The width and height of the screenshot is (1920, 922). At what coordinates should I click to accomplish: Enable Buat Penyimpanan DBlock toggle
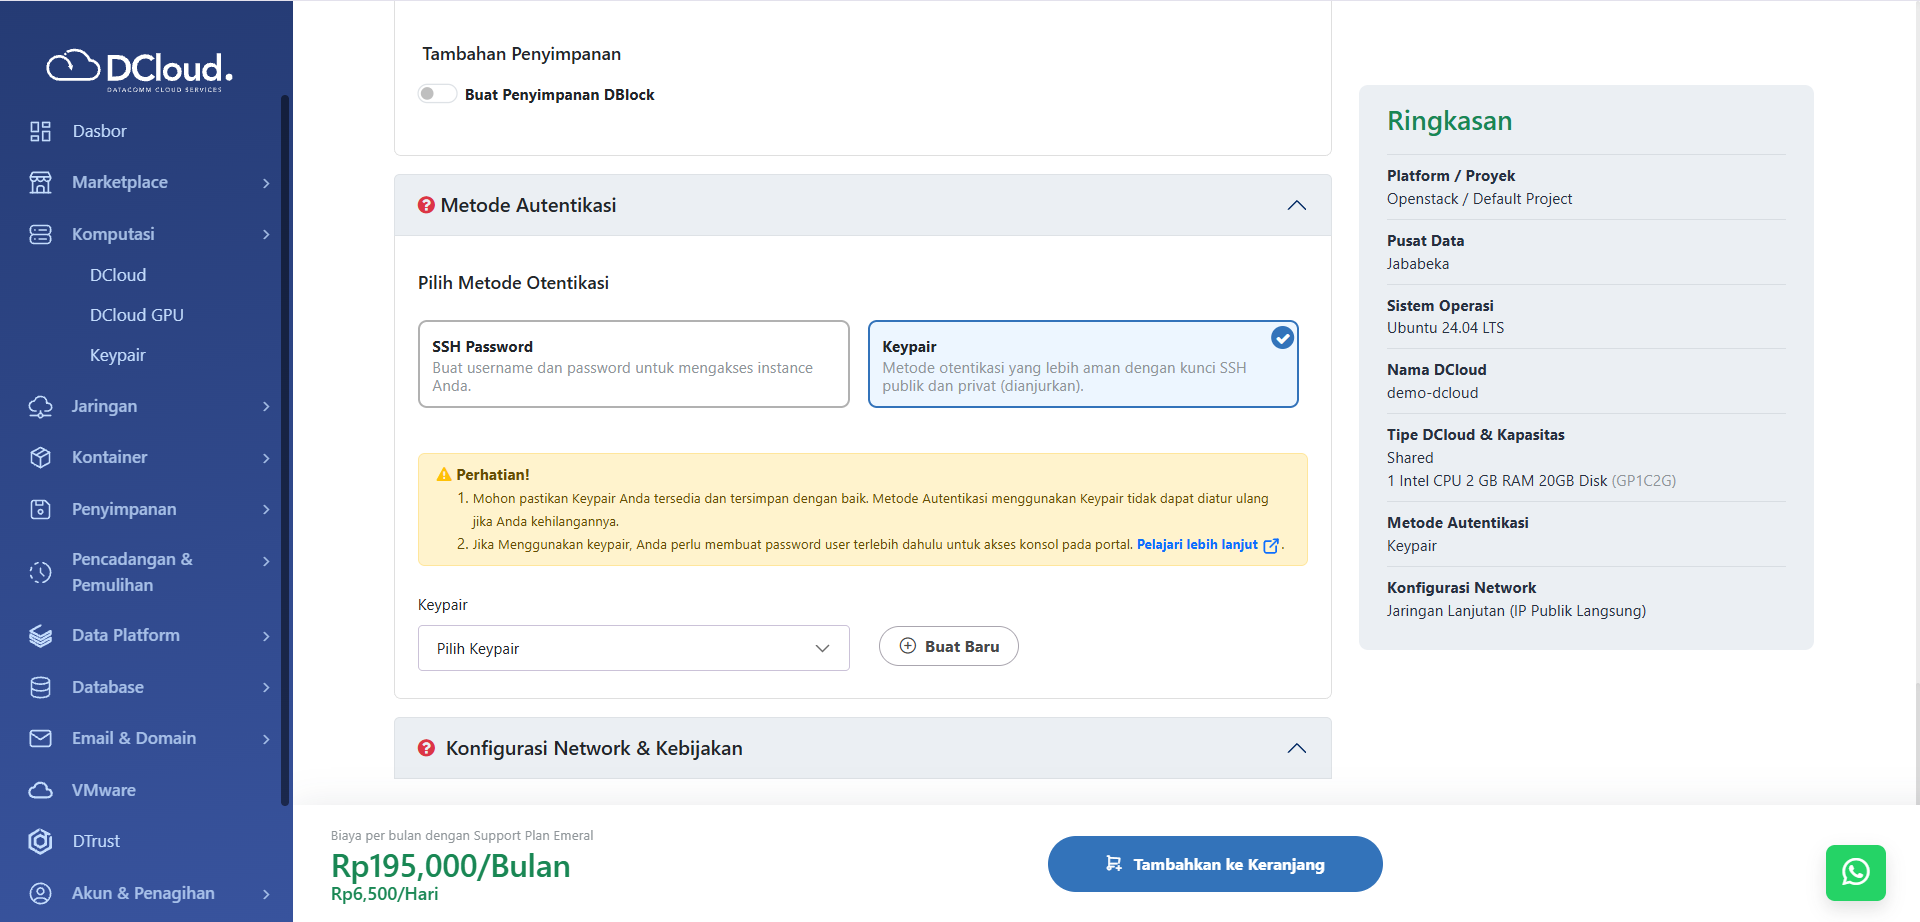437,94
